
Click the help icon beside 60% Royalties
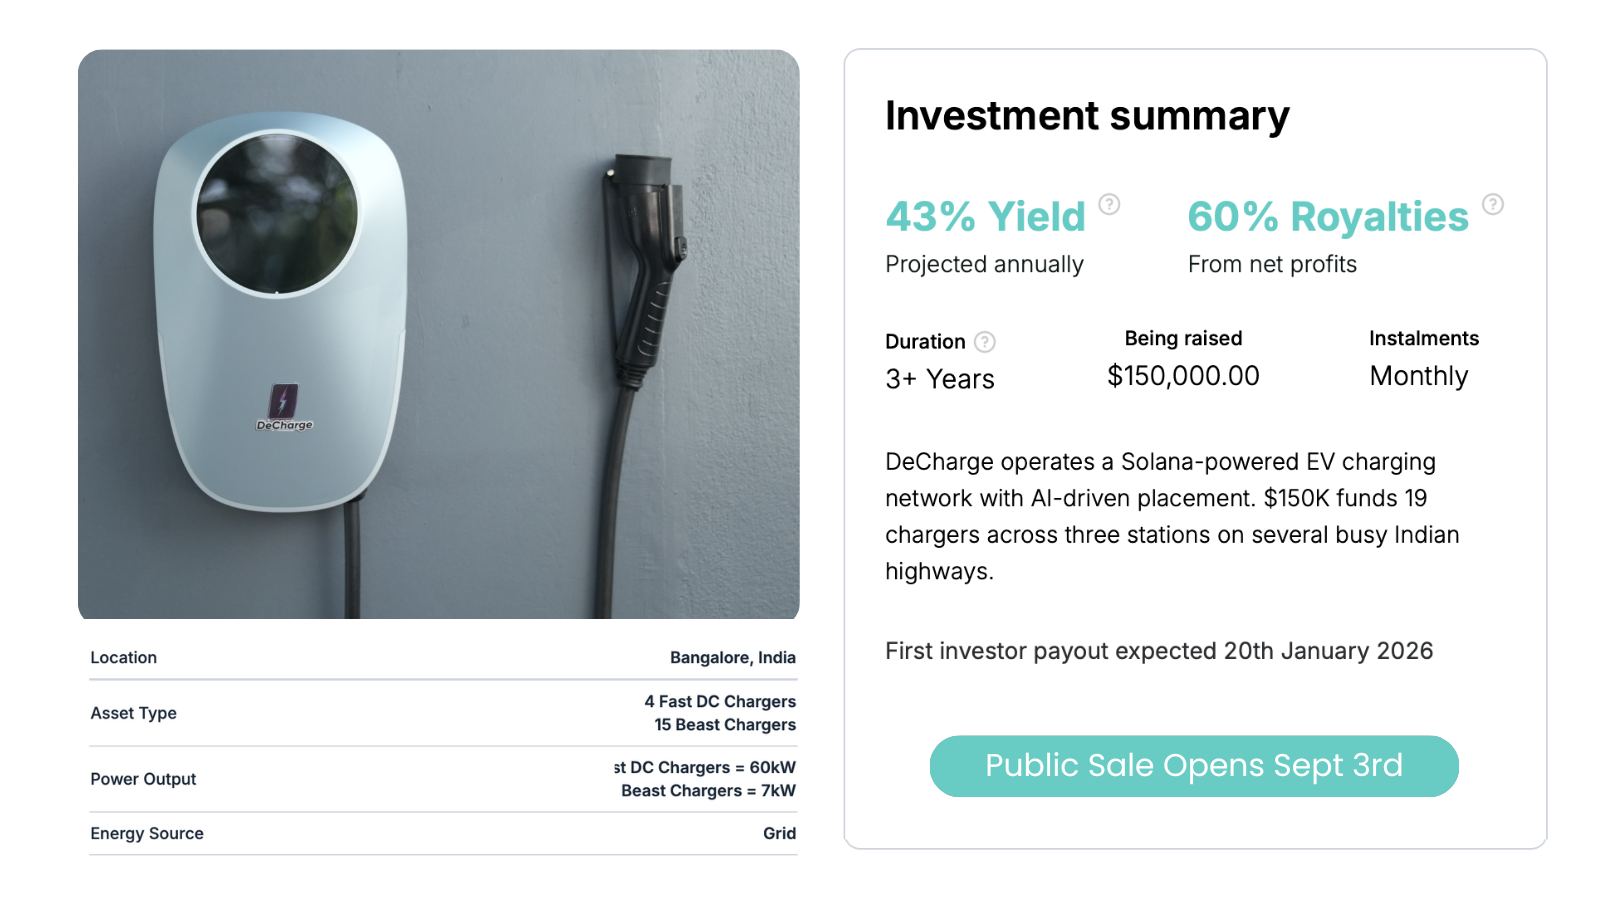pyautogui.click(x=1492, y=204)
